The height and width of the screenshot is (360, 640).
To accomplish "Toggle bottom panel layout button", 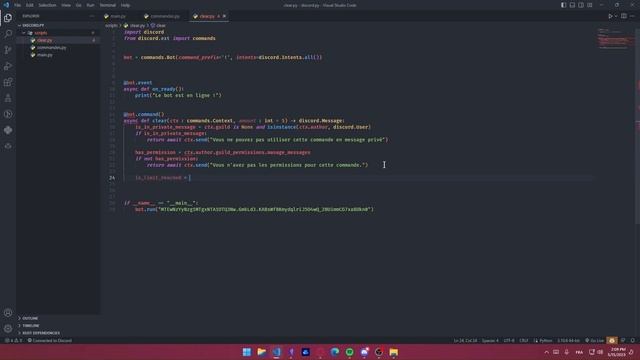I will tap(572, 5).
